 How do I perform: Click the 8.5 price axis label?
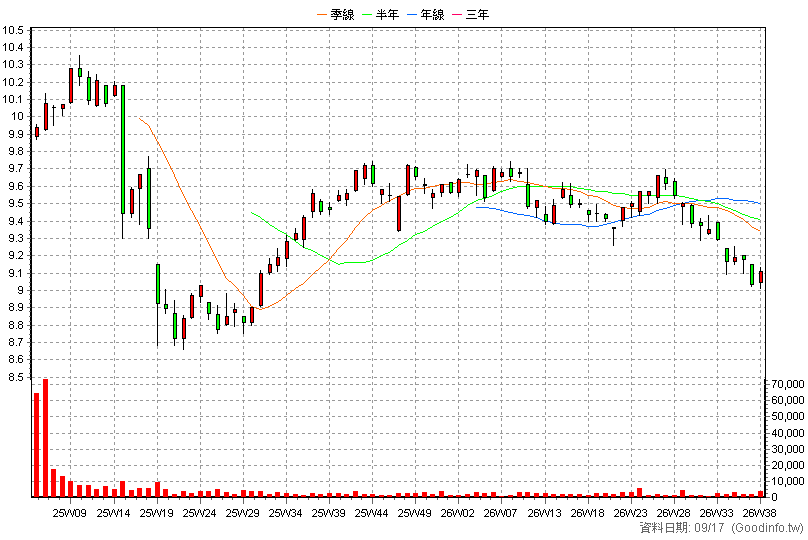(x=16, y=378)
